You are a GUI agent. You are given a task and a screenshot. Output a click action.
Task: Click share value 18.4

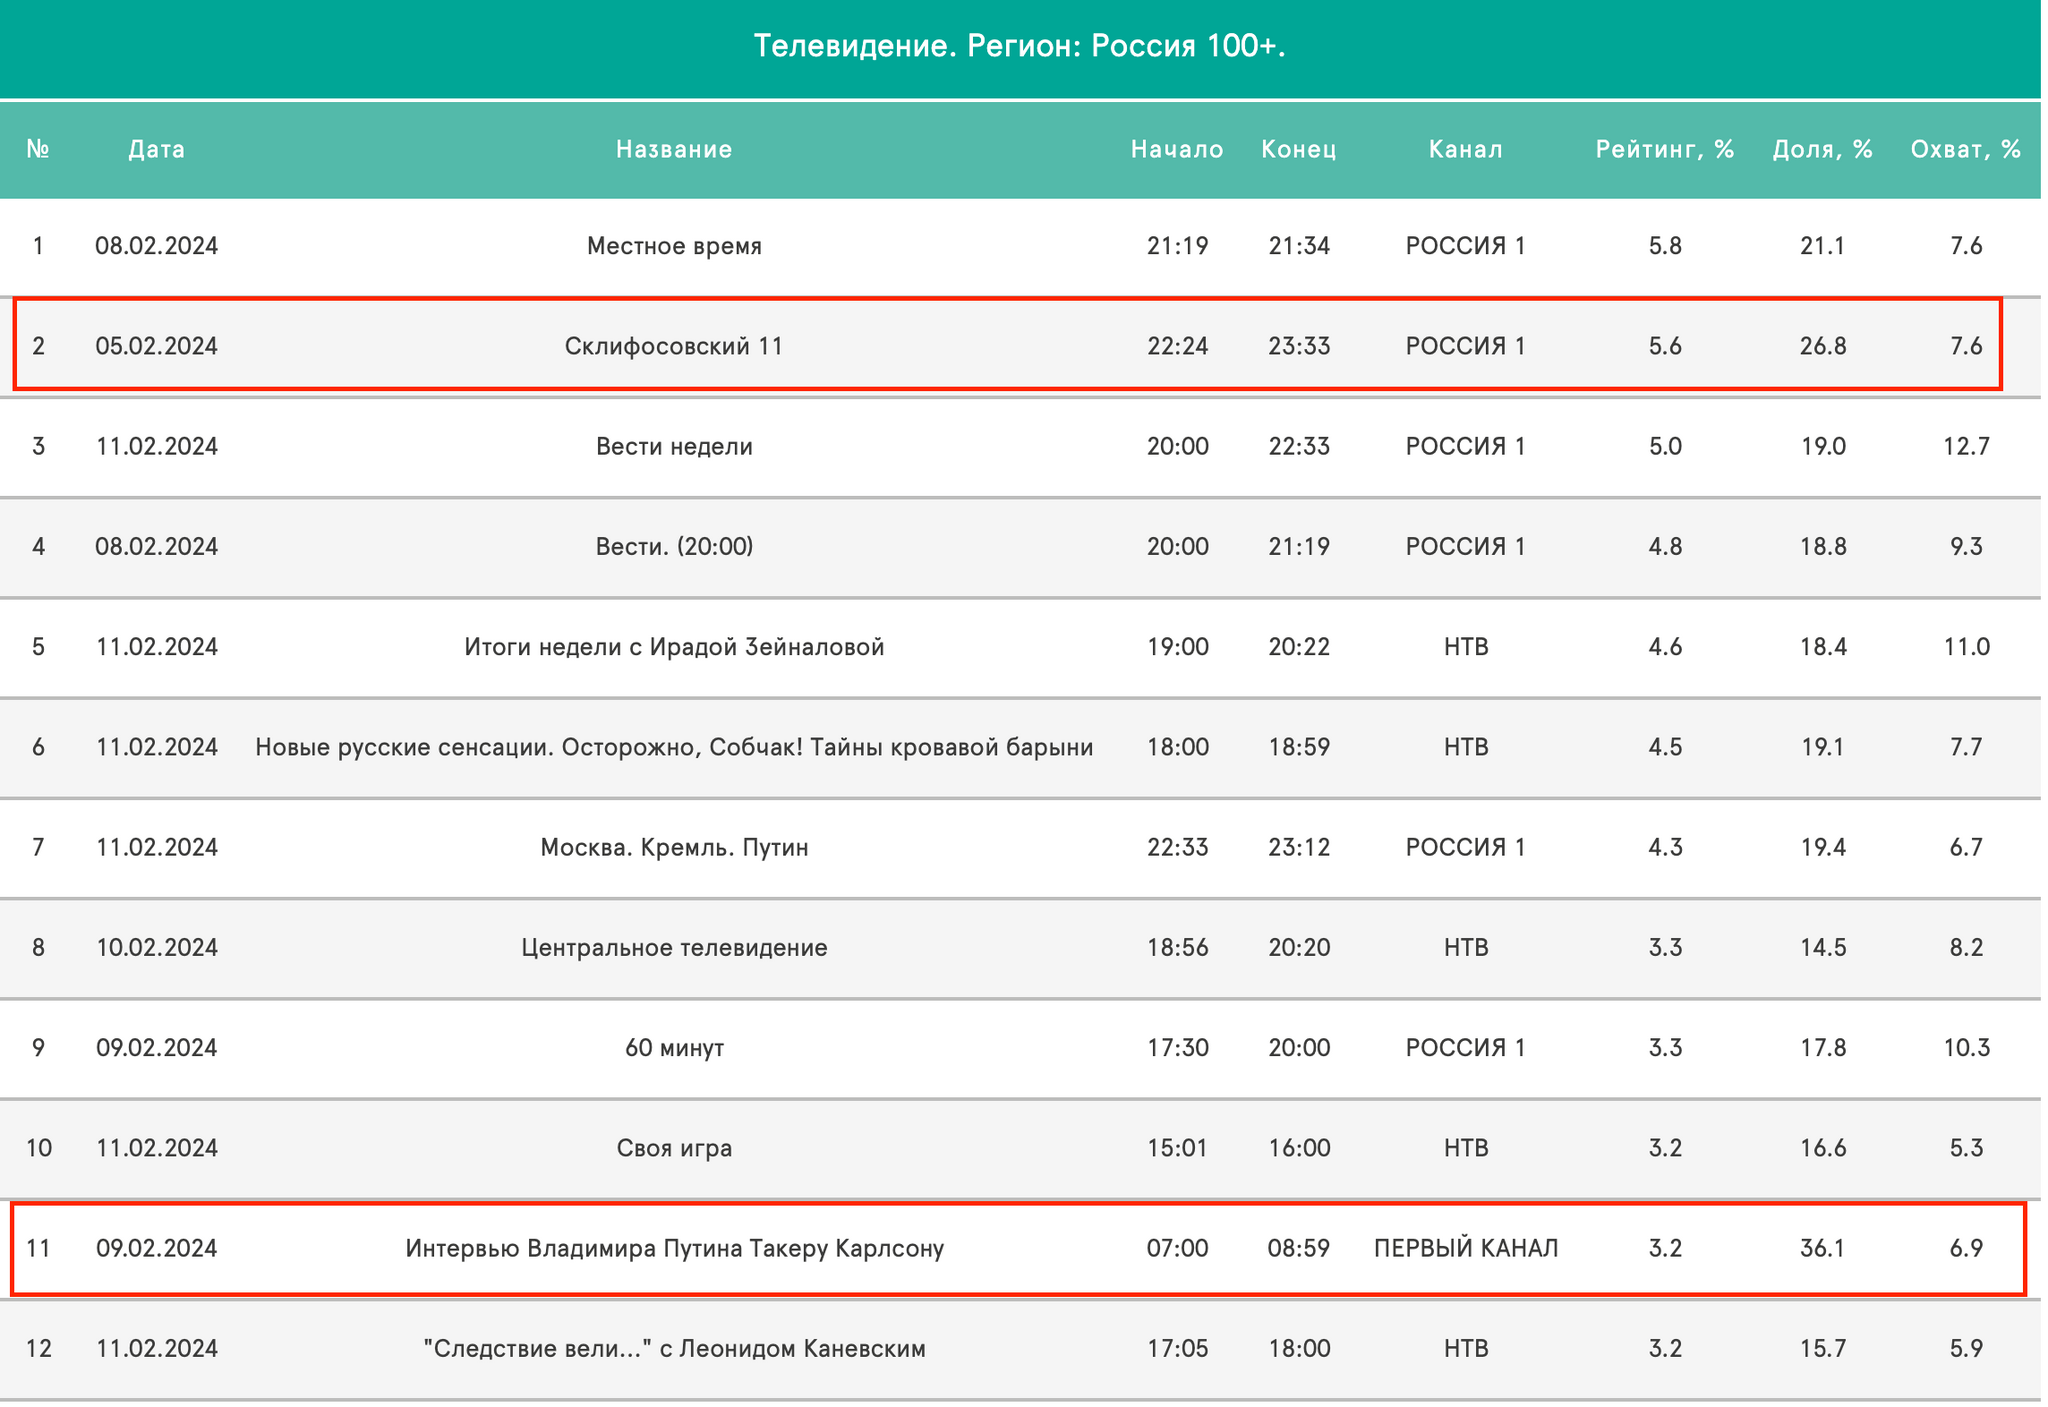[1823, 647]
